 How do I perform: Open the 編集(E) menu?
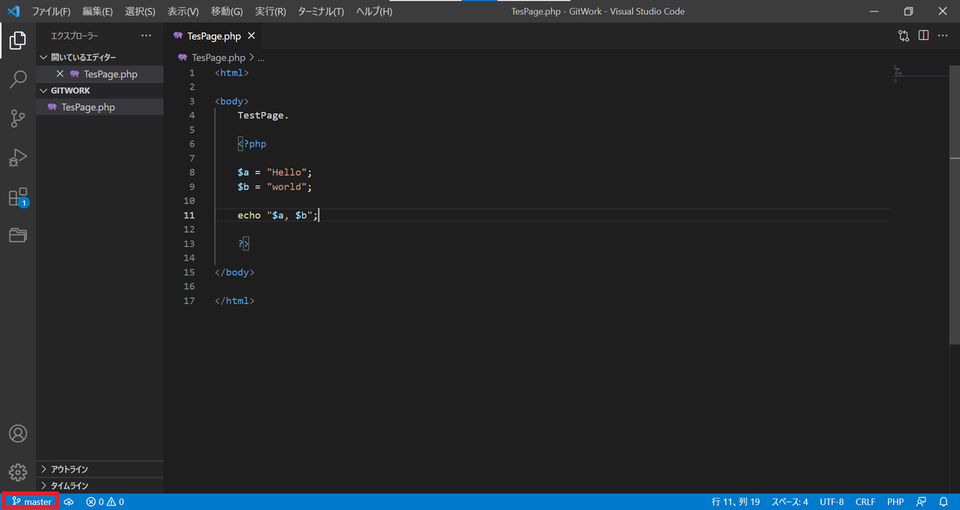pyautogui.click(x=97, y=12)
